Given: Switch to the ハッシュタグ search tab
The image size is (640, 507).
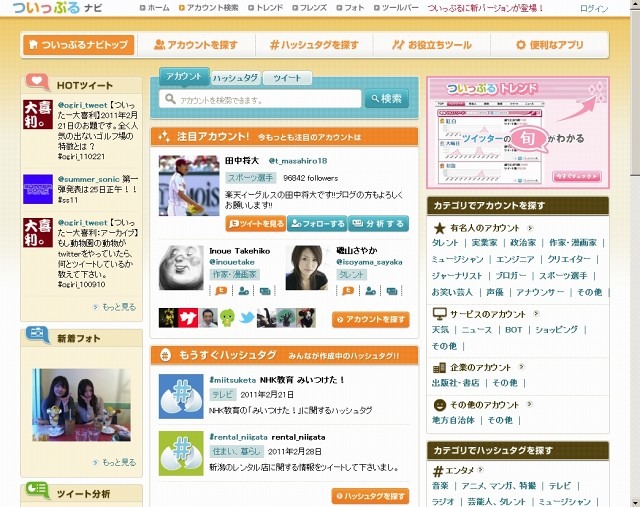Looking at the screenshot, I should point(236,78).
